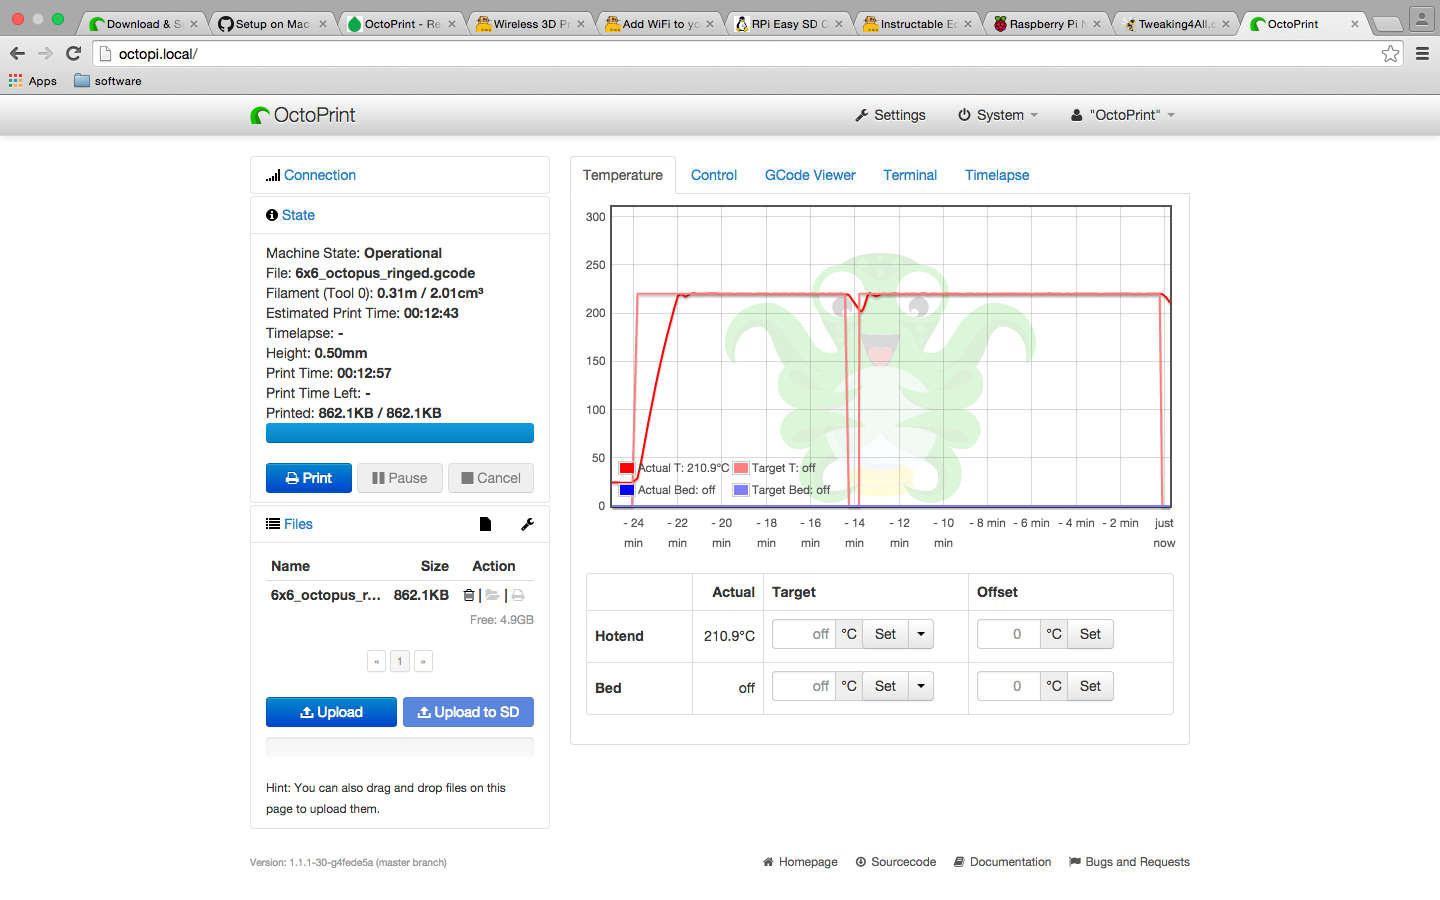Switch to the Control tab

point(714,175)
